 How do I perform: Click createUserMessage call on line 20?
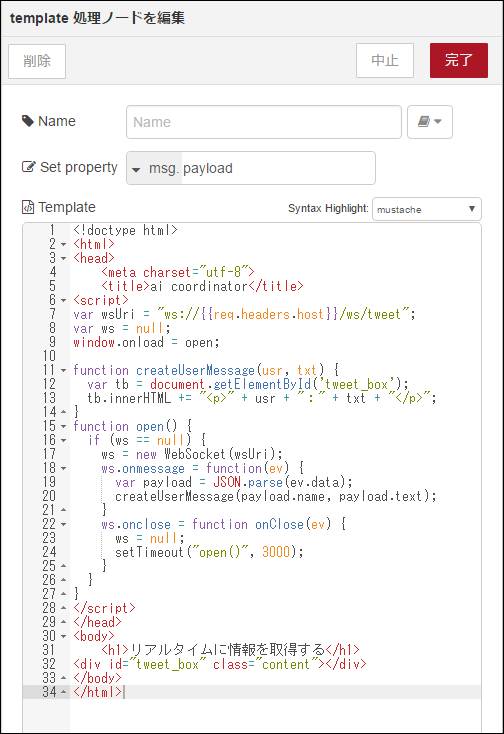point(276,496)
